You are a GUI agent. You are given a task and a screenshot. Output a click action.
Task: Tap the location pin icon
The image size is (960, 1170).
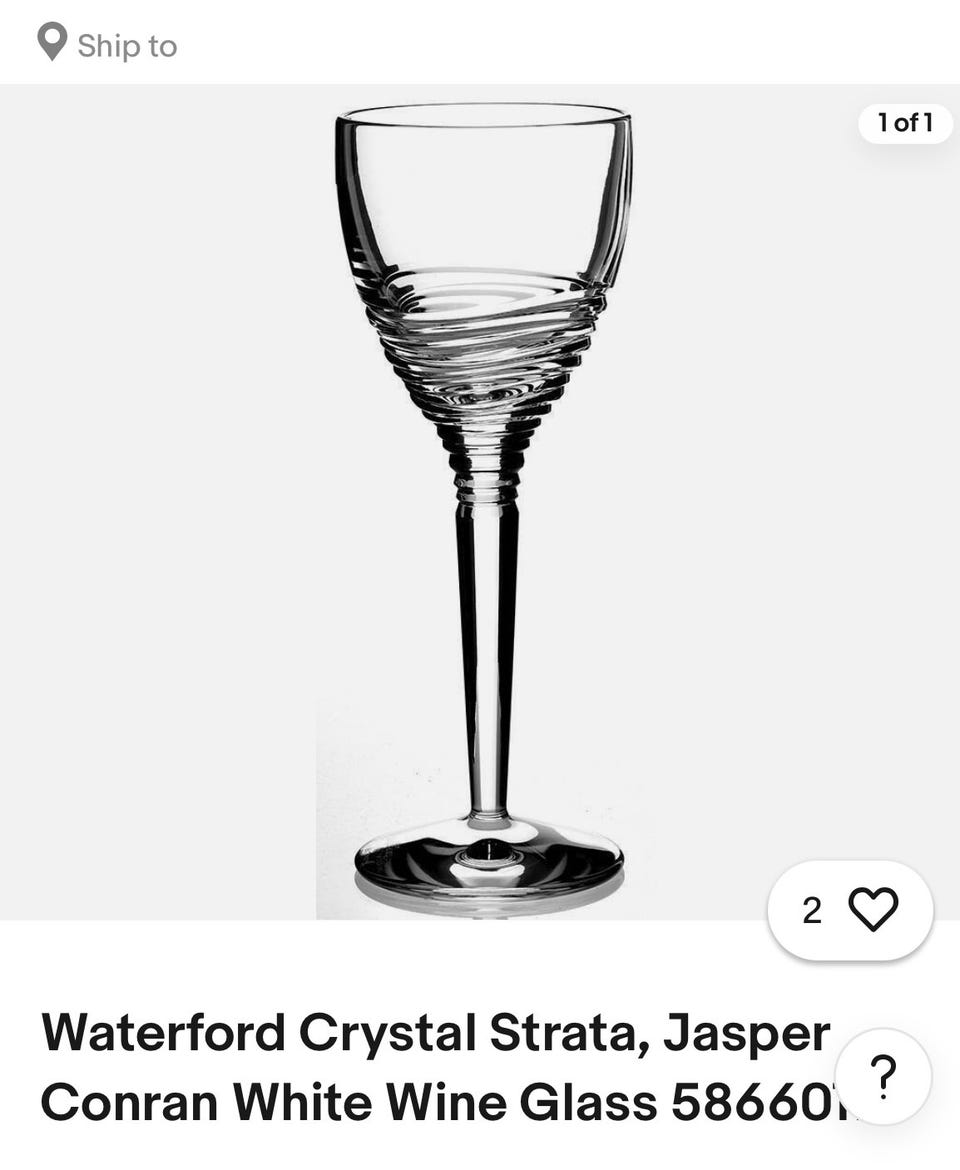tap(52, 43)
